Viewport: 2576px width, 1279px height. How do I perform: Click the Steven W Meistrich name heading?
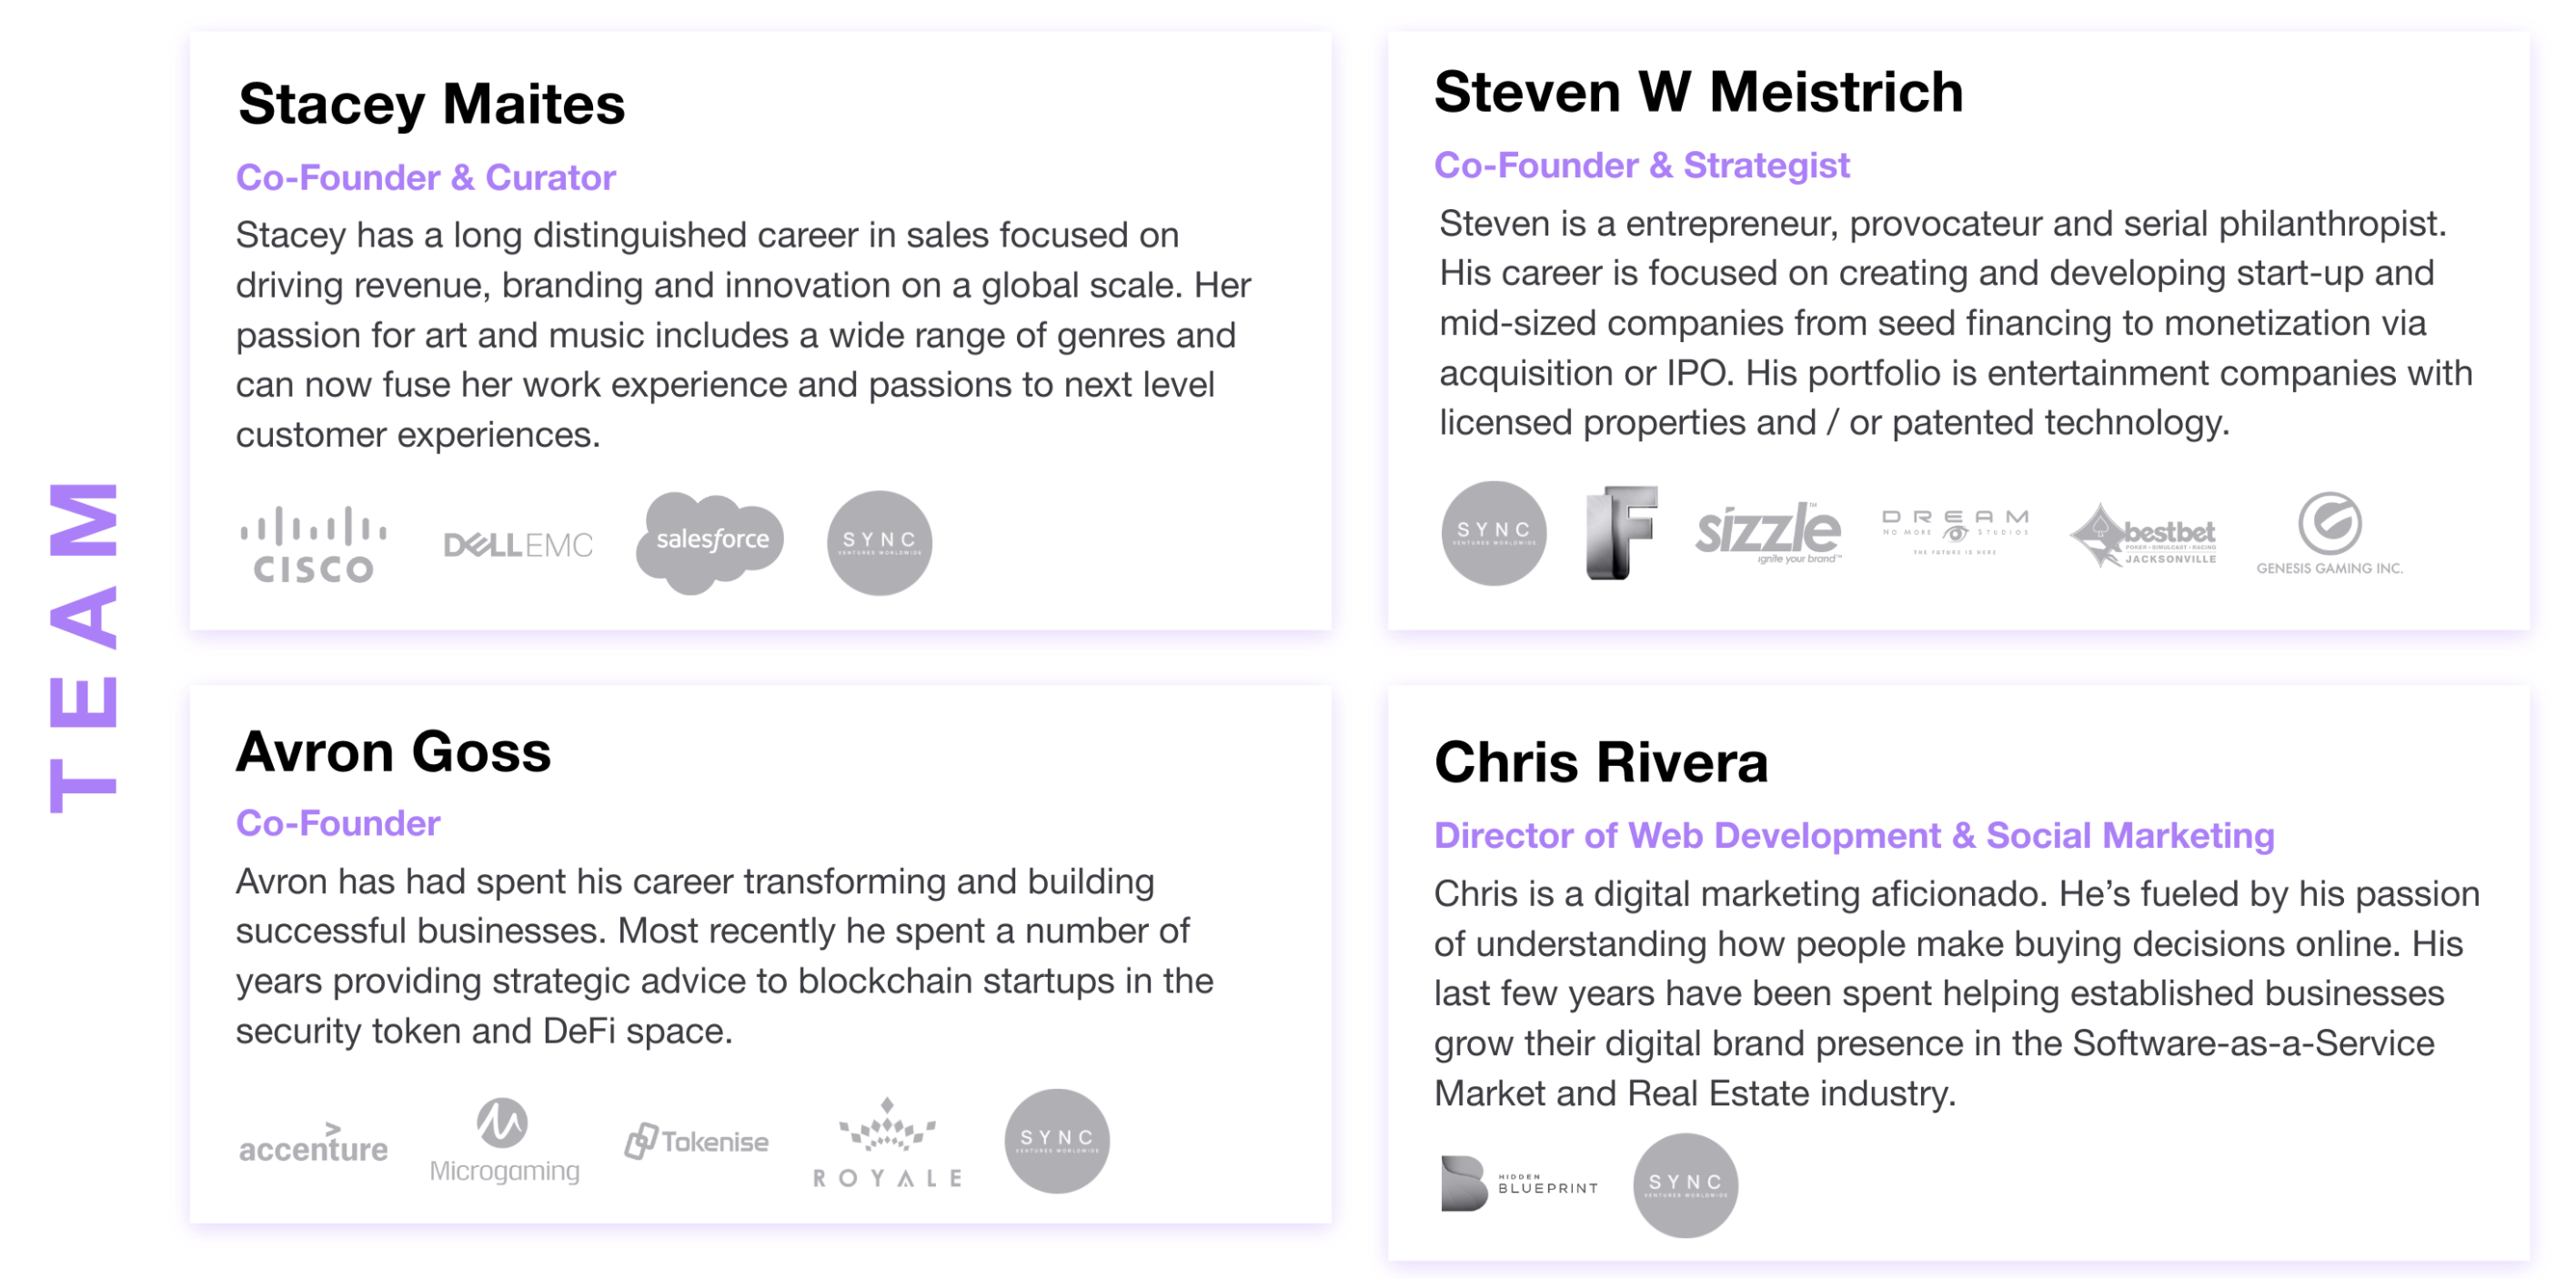tap(1698, 92)
